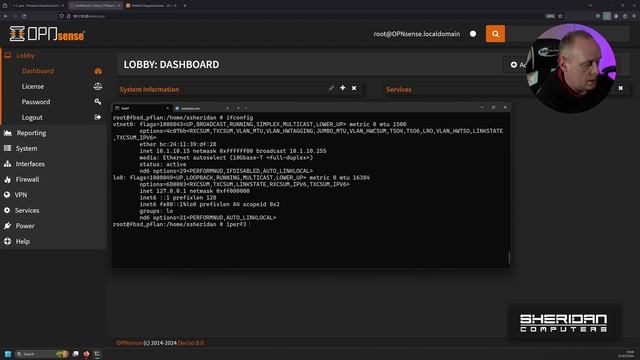This screenshot has height=360, width=640.
Task: Select Logout in the Lobby menu
Action: pyautogui.click(x=32, y=118)
